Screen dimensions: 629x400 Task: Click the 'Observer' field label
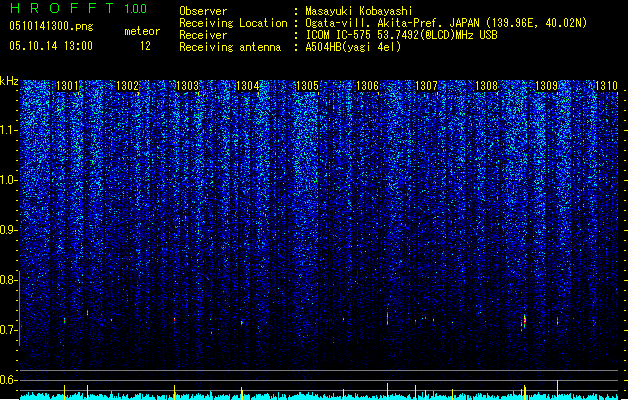[203, 11]
